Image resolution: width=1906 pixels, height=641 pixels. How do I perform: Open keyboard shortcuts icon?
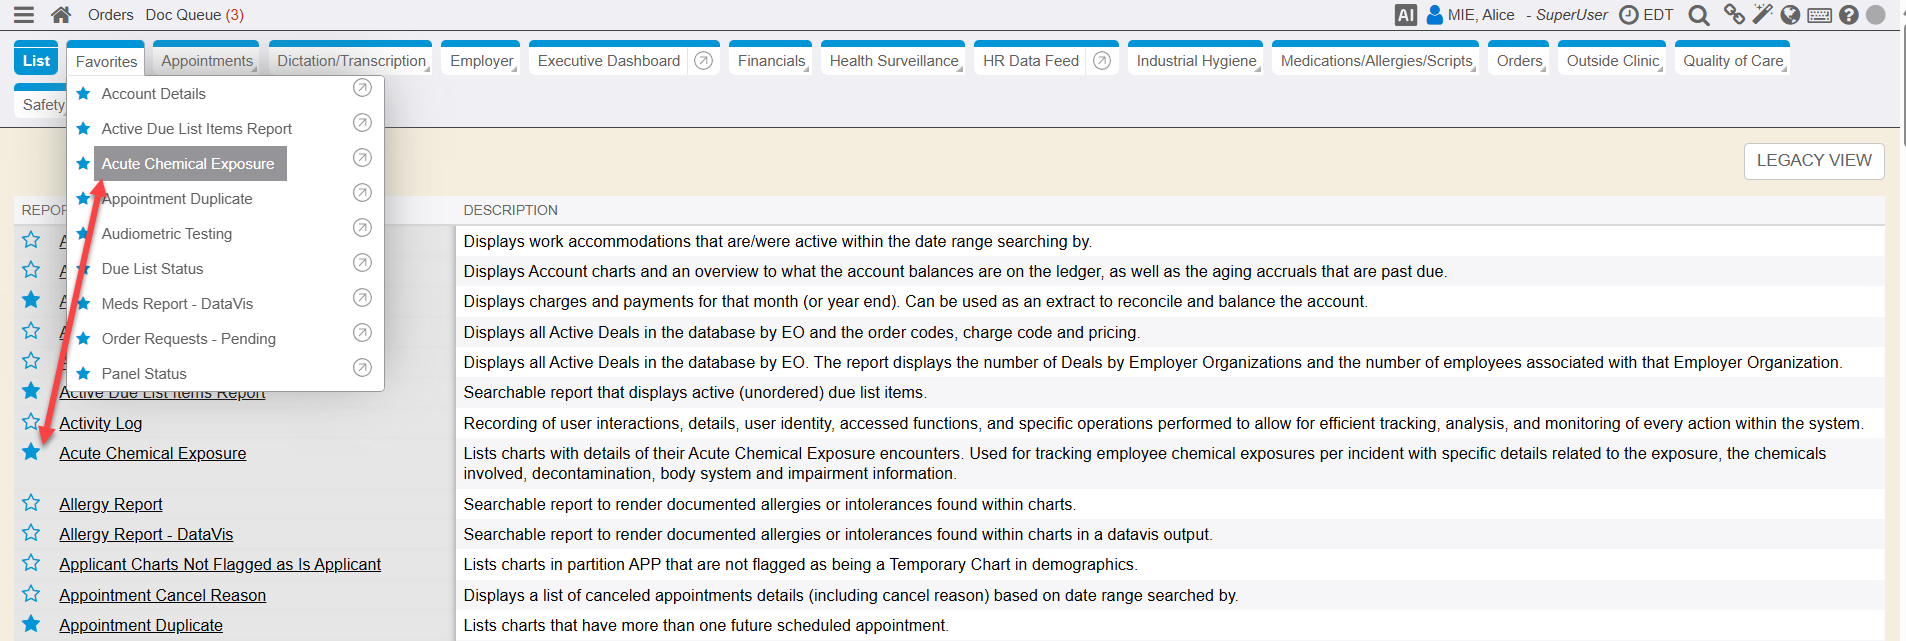tap(1820, 15)
